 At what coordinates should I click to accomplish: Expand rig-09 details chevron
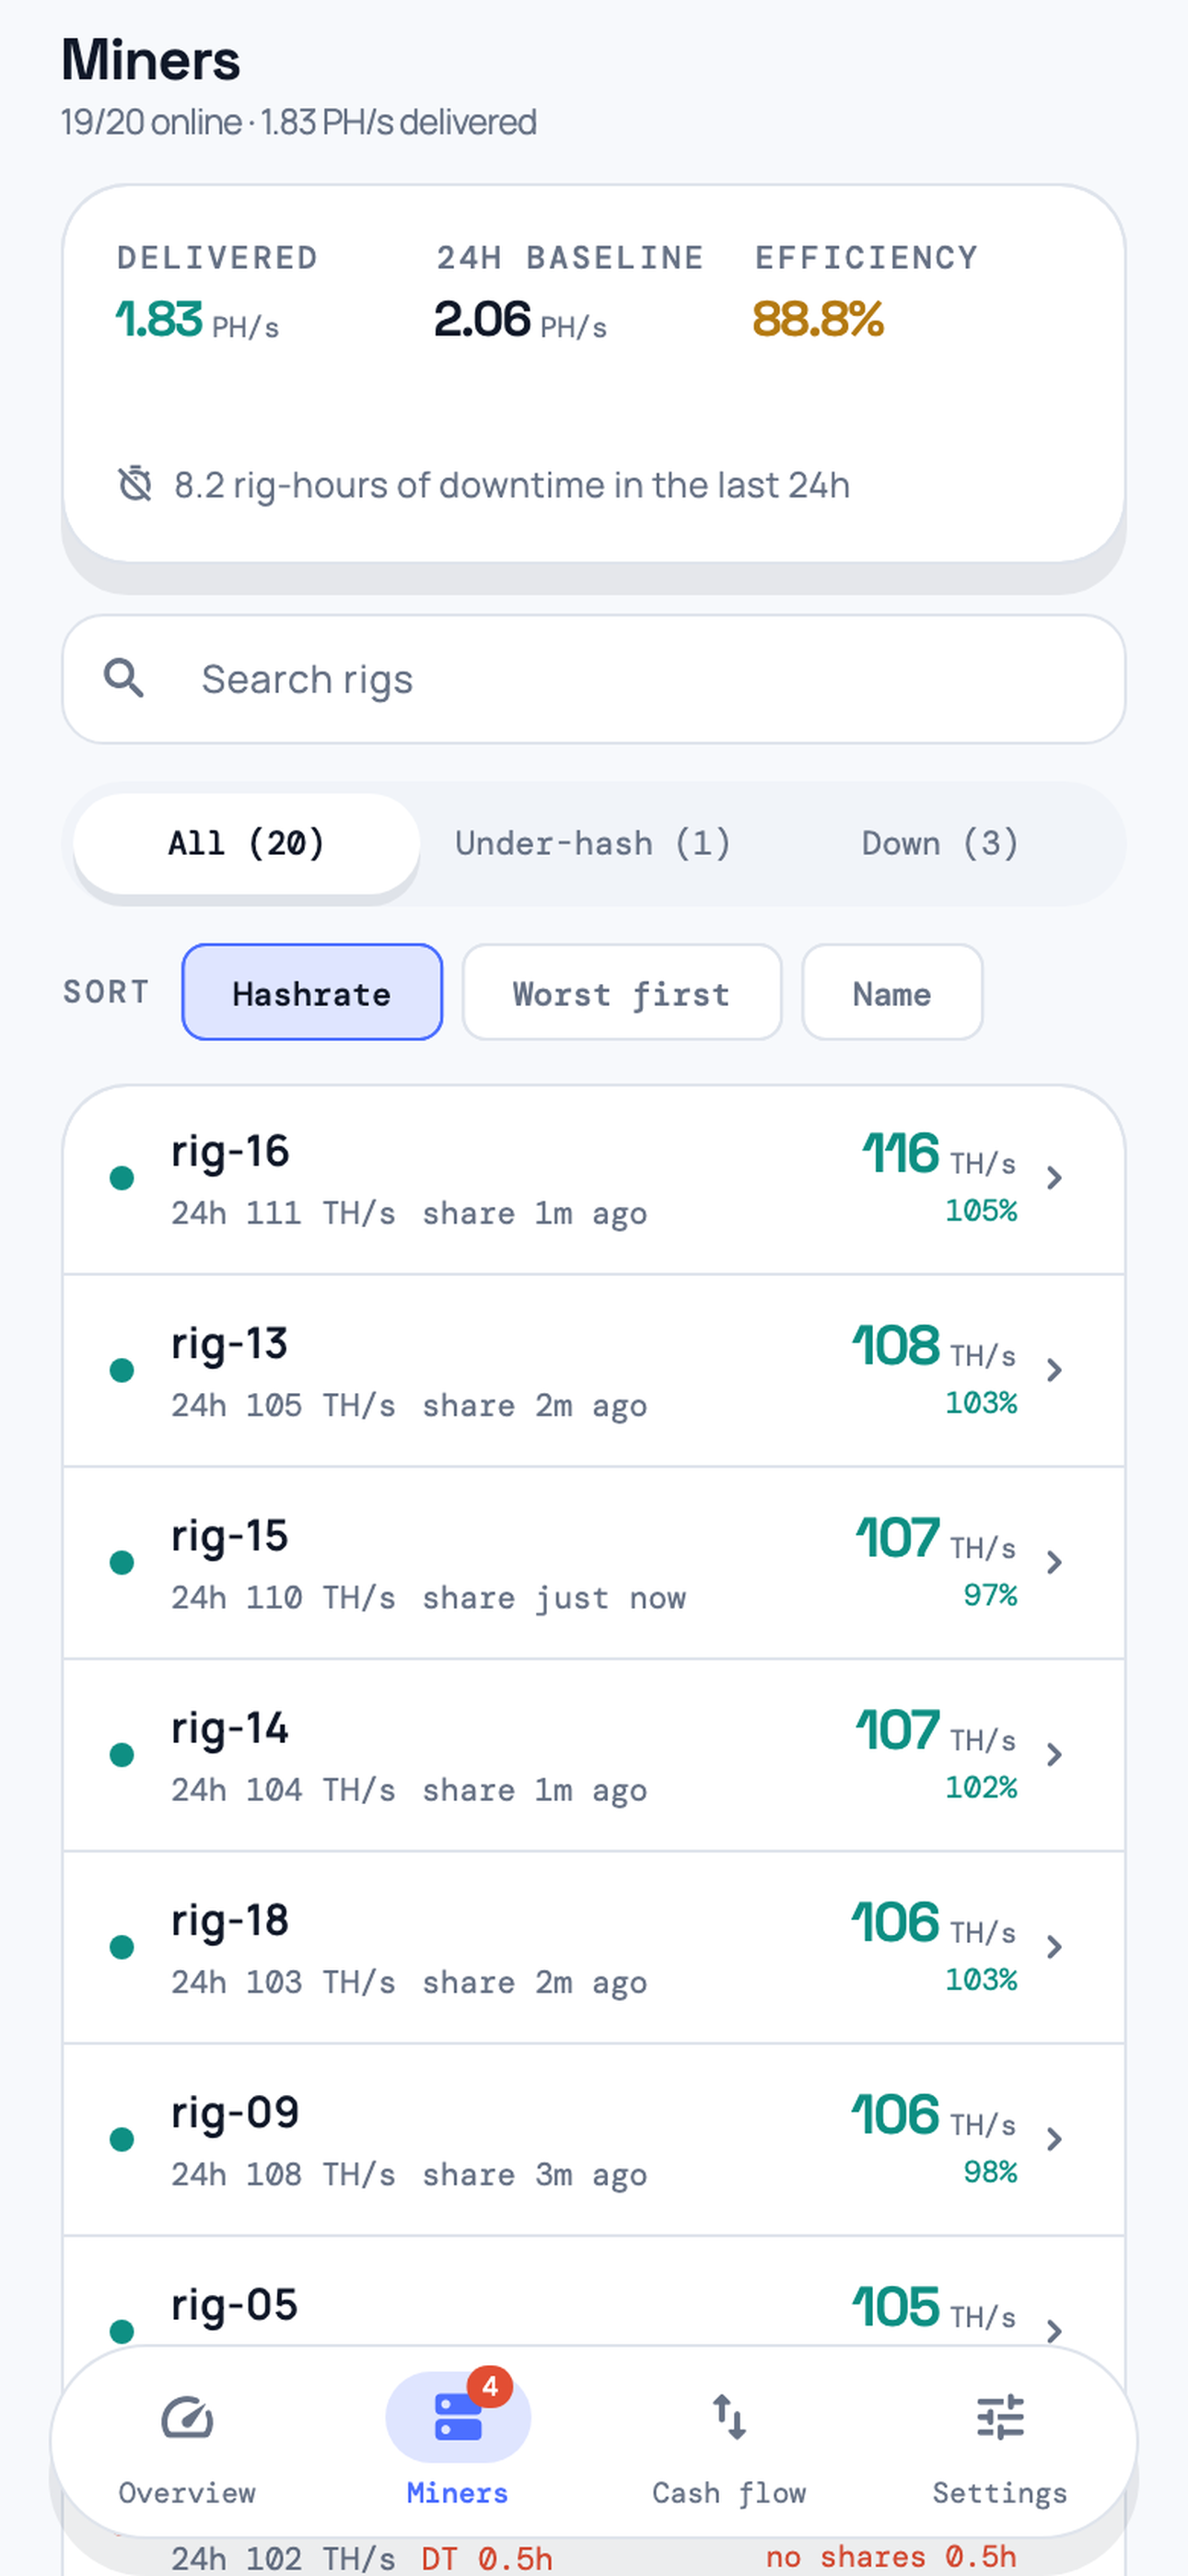point(1054,2139)
